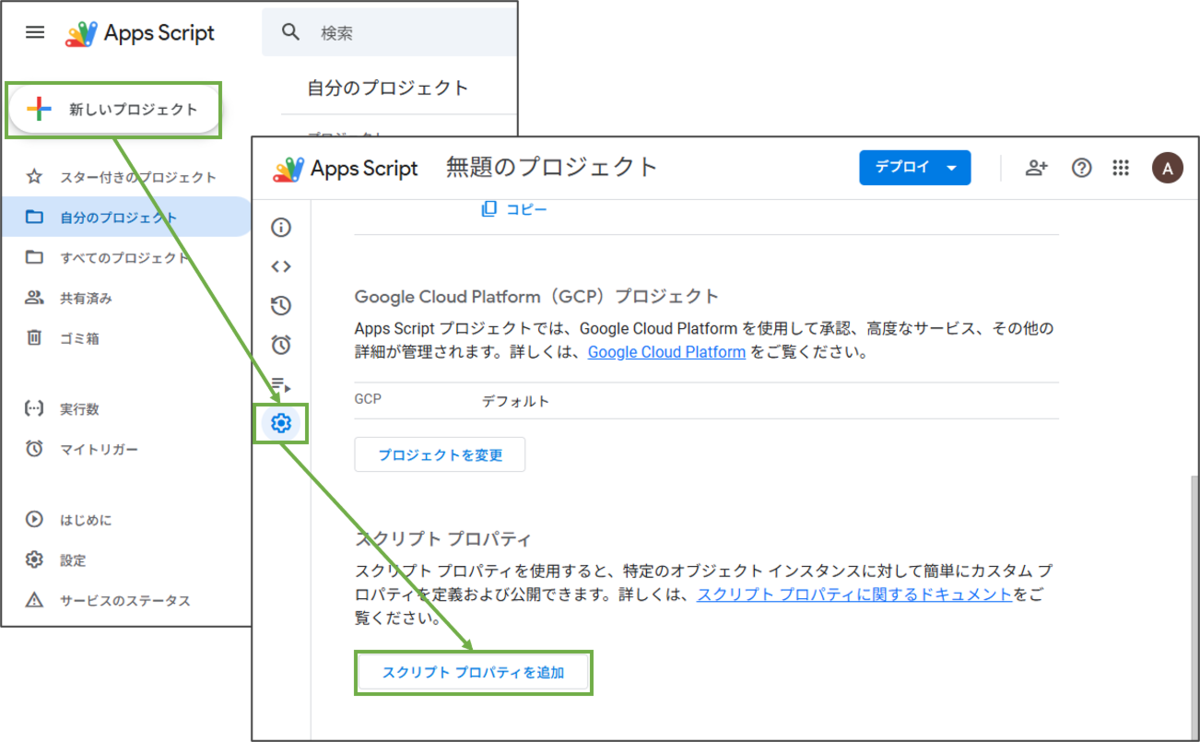The image size is (1200, 742).
Task: Open スクリプト プロパティに関するドキュメント link
Action: click(x=854, y=594)
